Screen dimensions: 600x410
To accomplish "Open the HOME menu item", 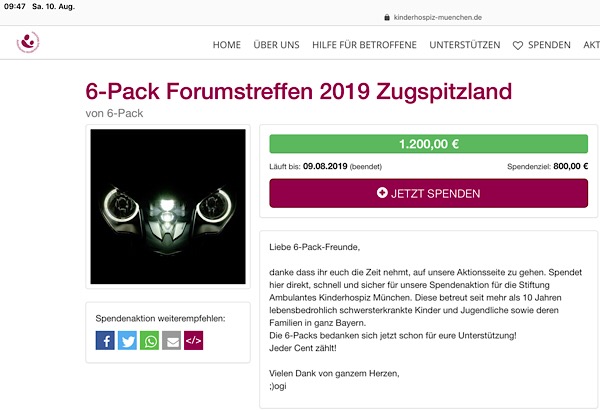I will click(x=227, y=45).
